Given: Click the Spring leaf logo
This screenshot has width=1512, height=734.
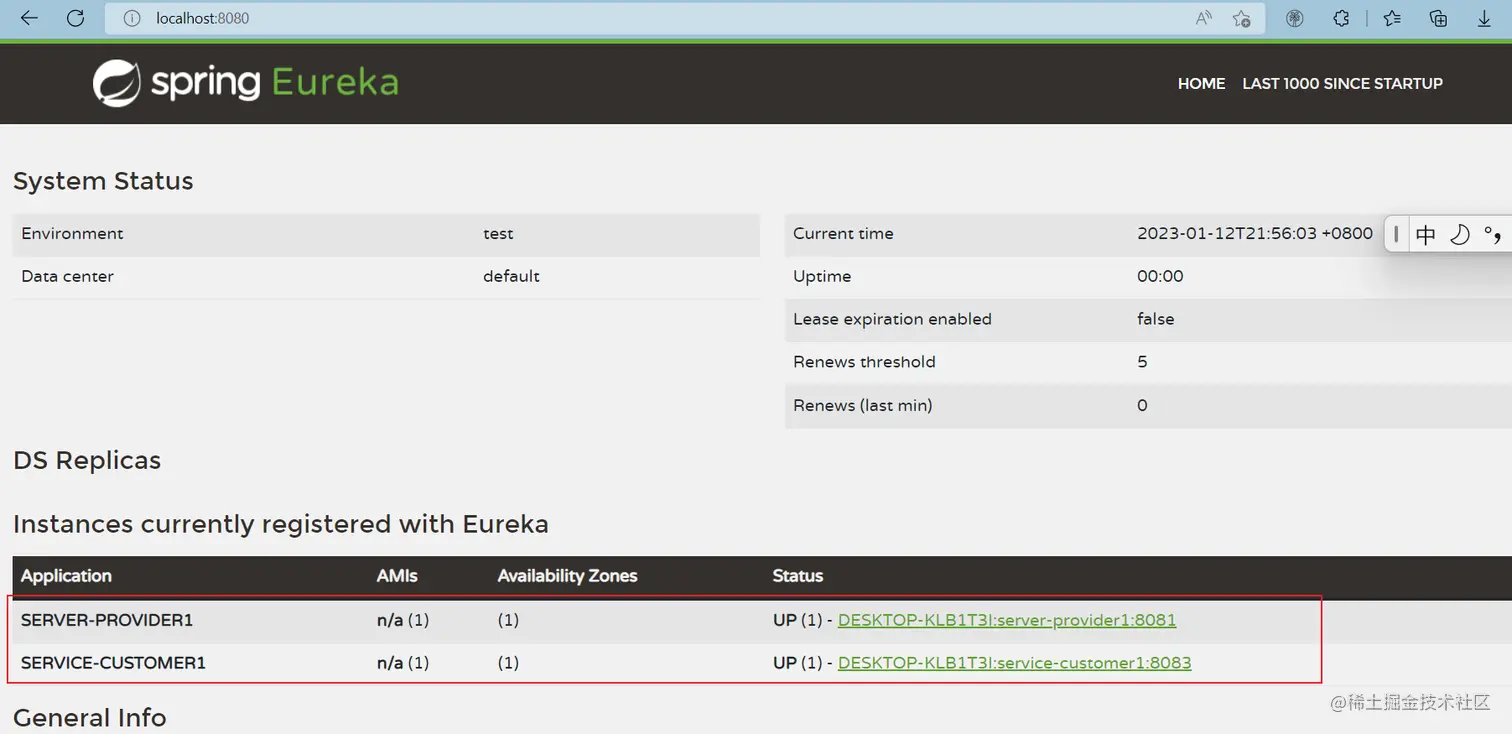Looking at the screenshot, I should click(x=117, y=83).
